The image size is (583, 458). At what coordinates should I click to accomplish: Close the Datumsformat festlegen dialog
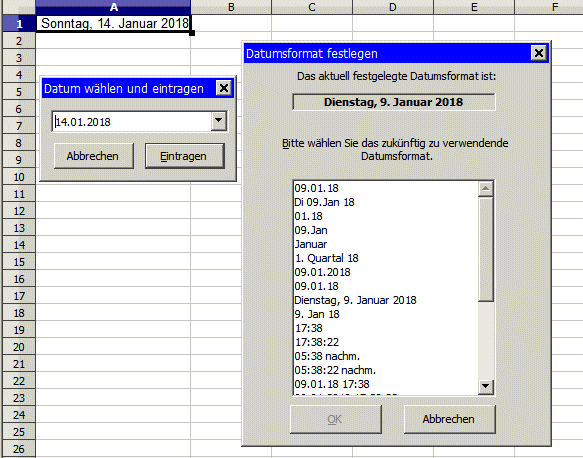pos(538,53)
